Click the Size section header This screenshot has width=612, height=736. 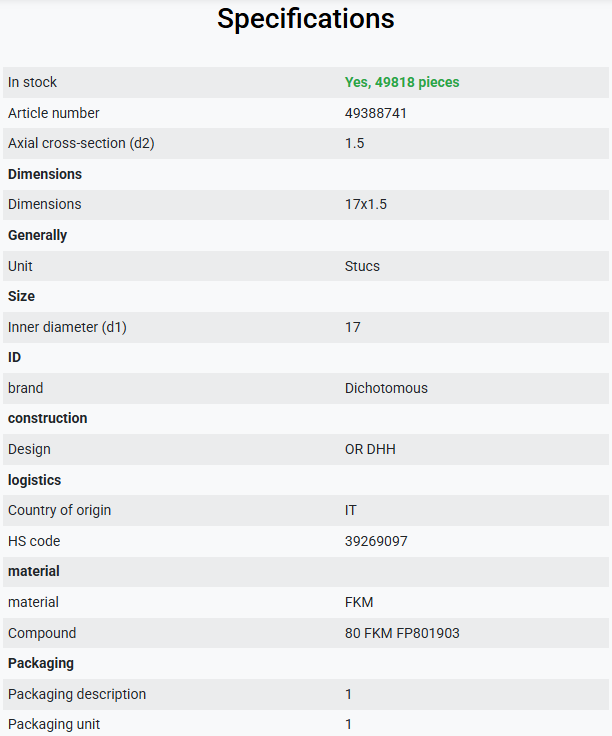[21, 296]
